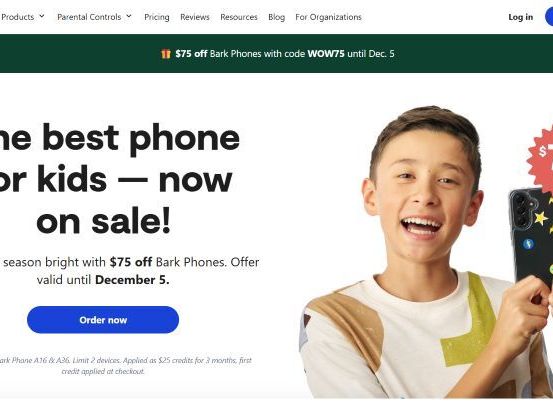The width and height of the screenshot is (553, 415).
Task: Open the Reviews link
Action: point(195,17)
